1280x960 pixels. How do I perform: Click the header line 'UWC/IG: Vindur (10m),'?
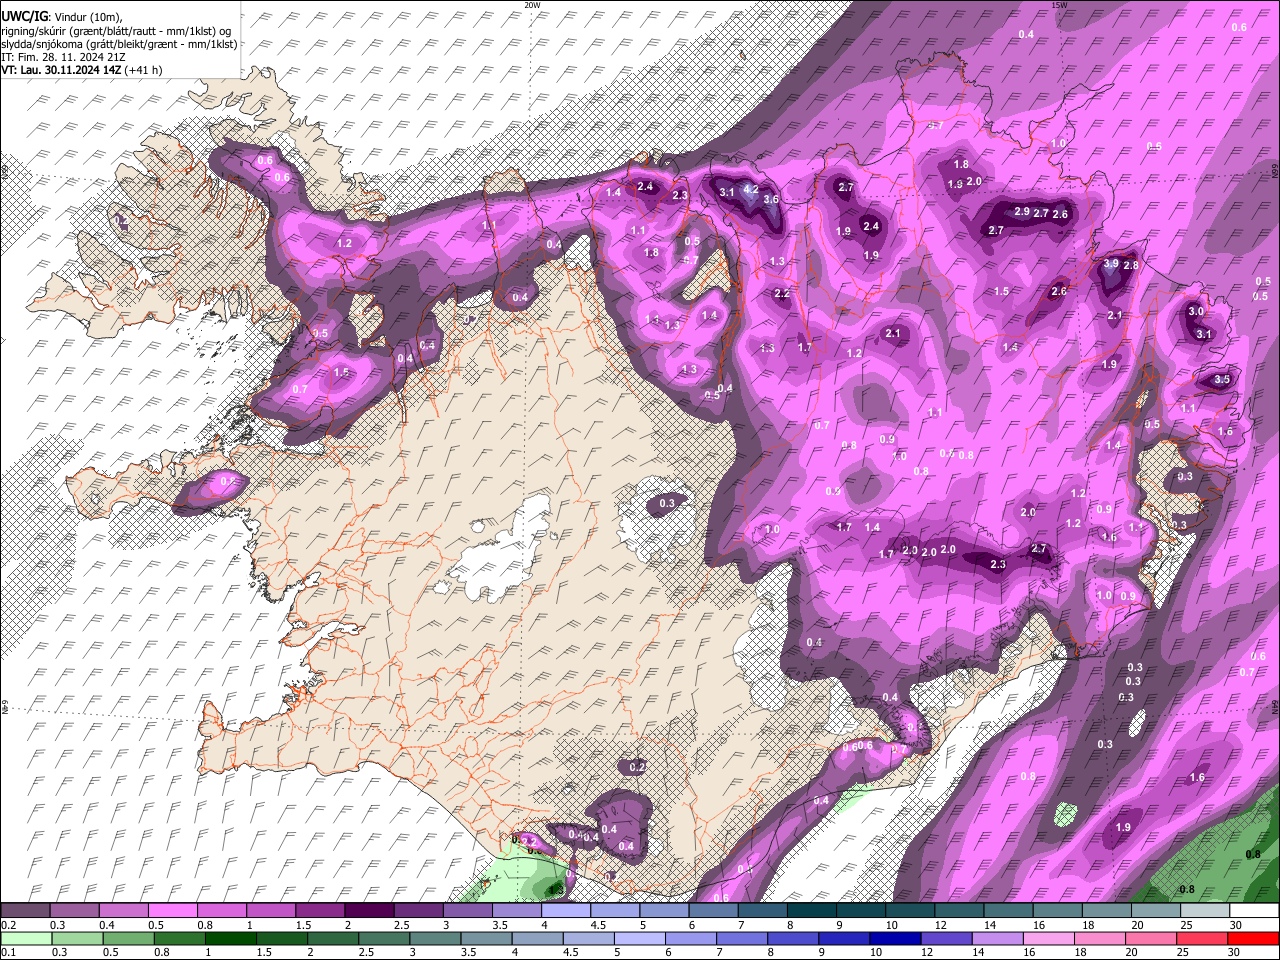pos(62,17)
